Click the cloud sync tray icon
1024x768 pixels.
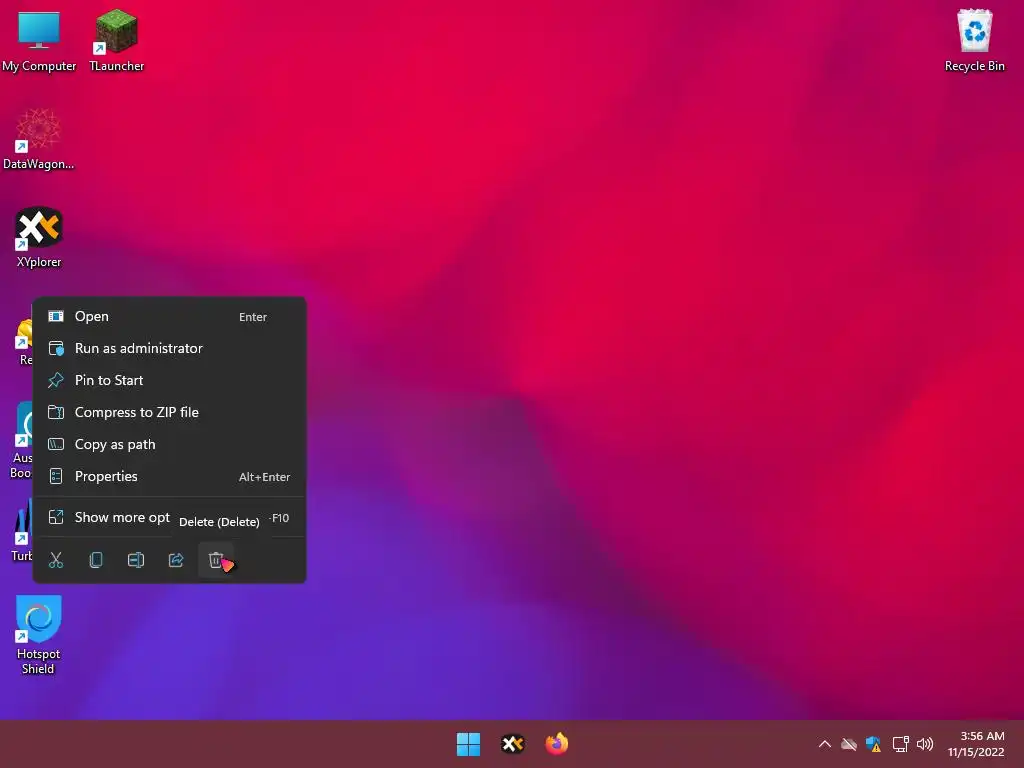[849, 744]
